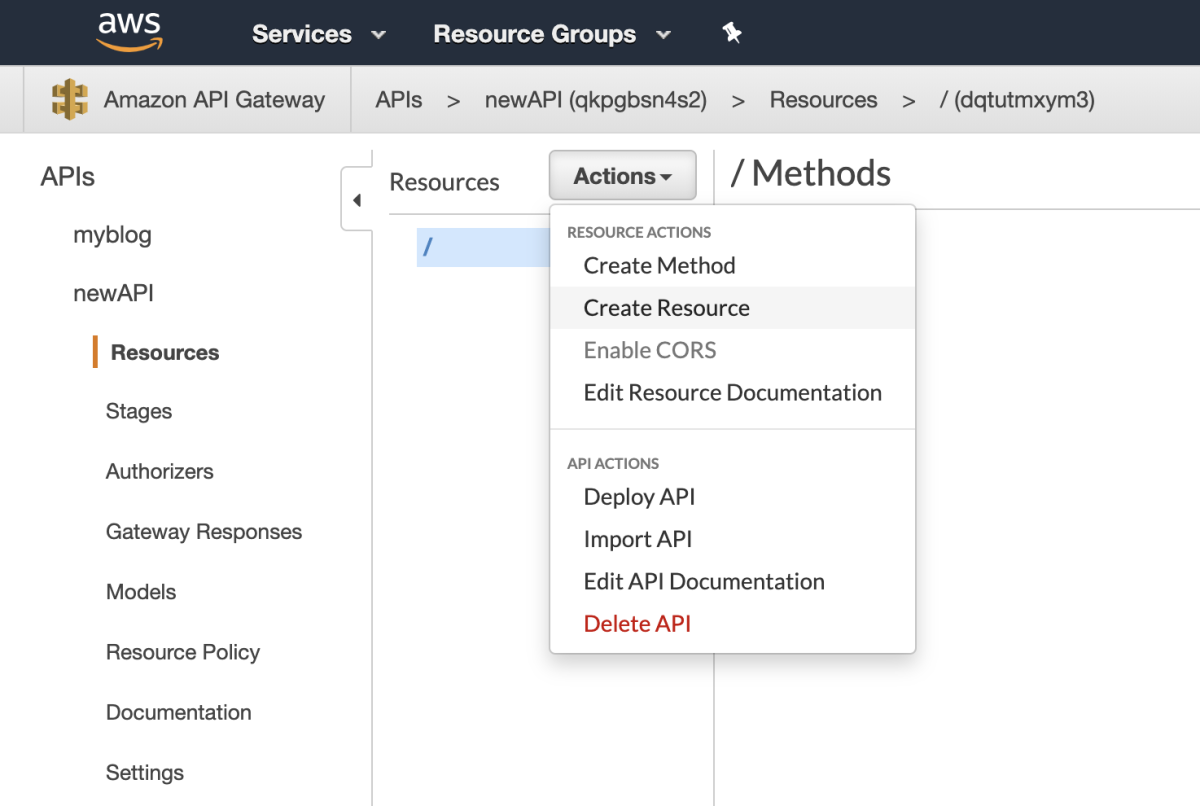The image size is (1200, 806).
Task: Collapse the sidebar with the arrow toggle
Action: 357,201
